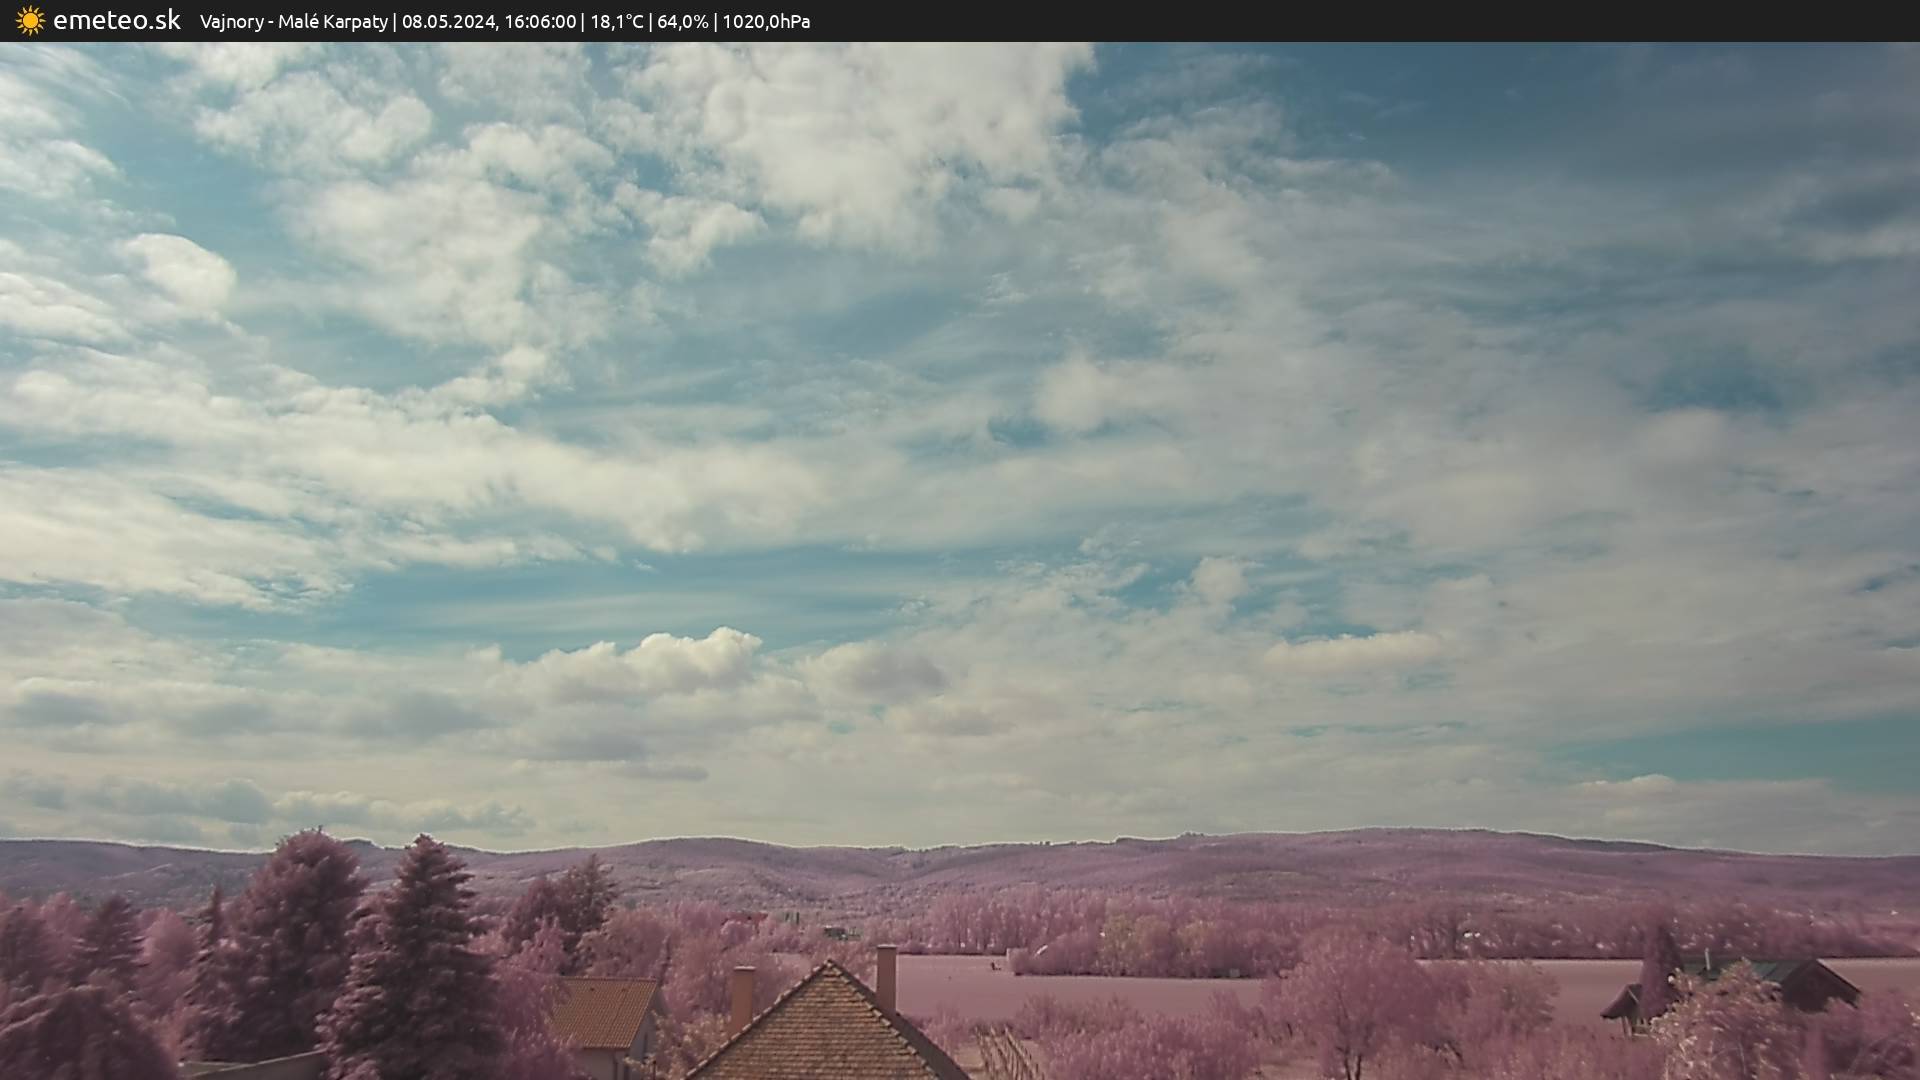
Task: Click the 16:06:00 timestamp
Action: (x=539, y=22)
